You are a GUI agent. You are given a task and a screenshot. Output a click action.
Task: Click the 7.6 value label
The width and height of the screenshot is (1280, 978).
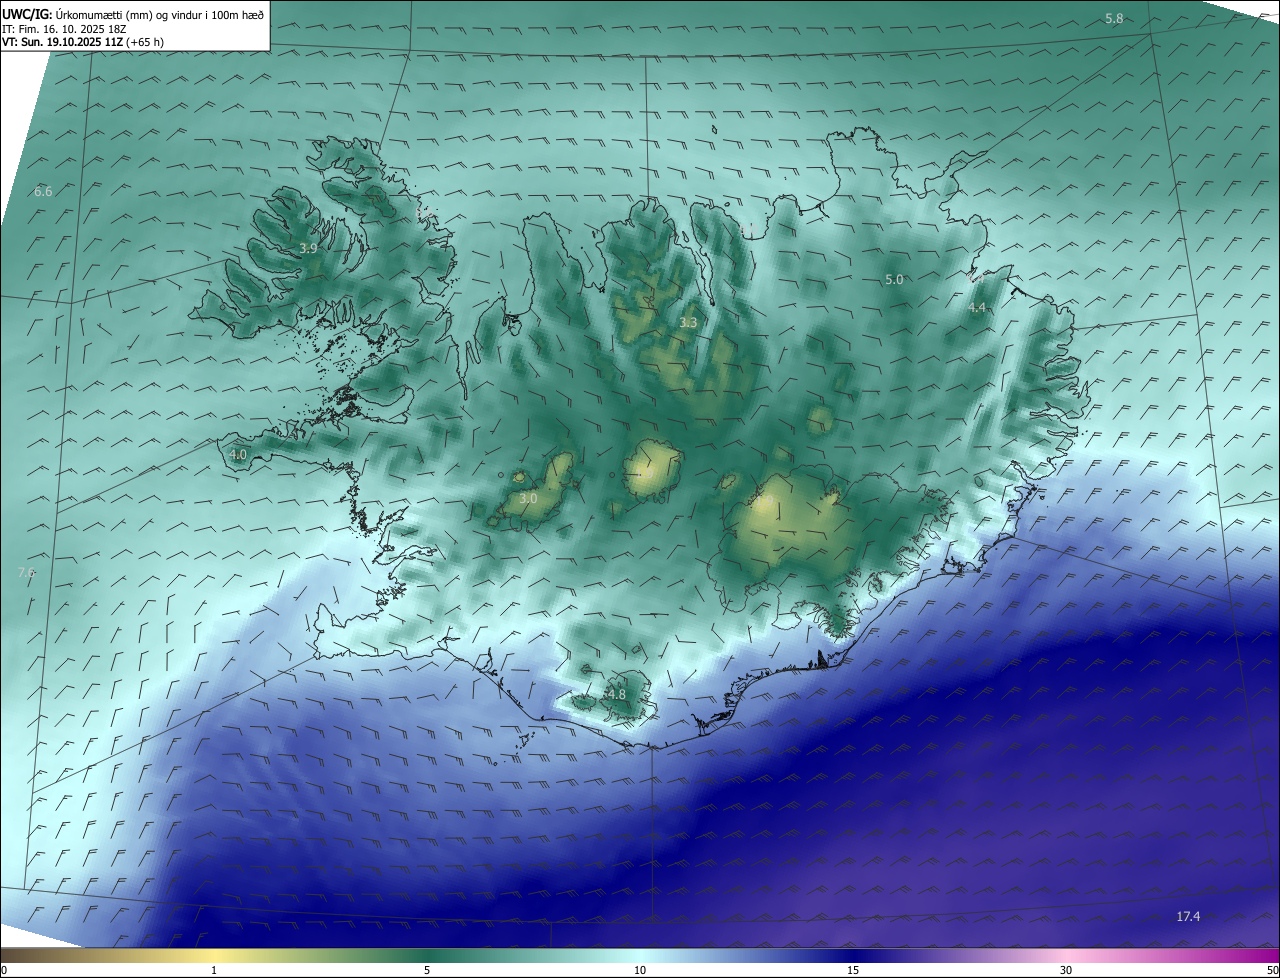[26, 572]
